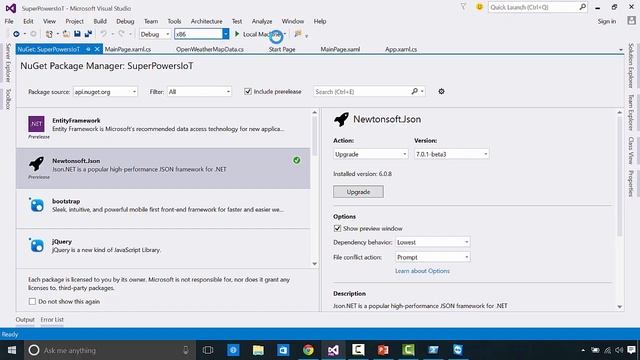The width and height of the screenshot is (640, 360).
Task: Open File Explorer from the taskbar
Action: [258, 350]
